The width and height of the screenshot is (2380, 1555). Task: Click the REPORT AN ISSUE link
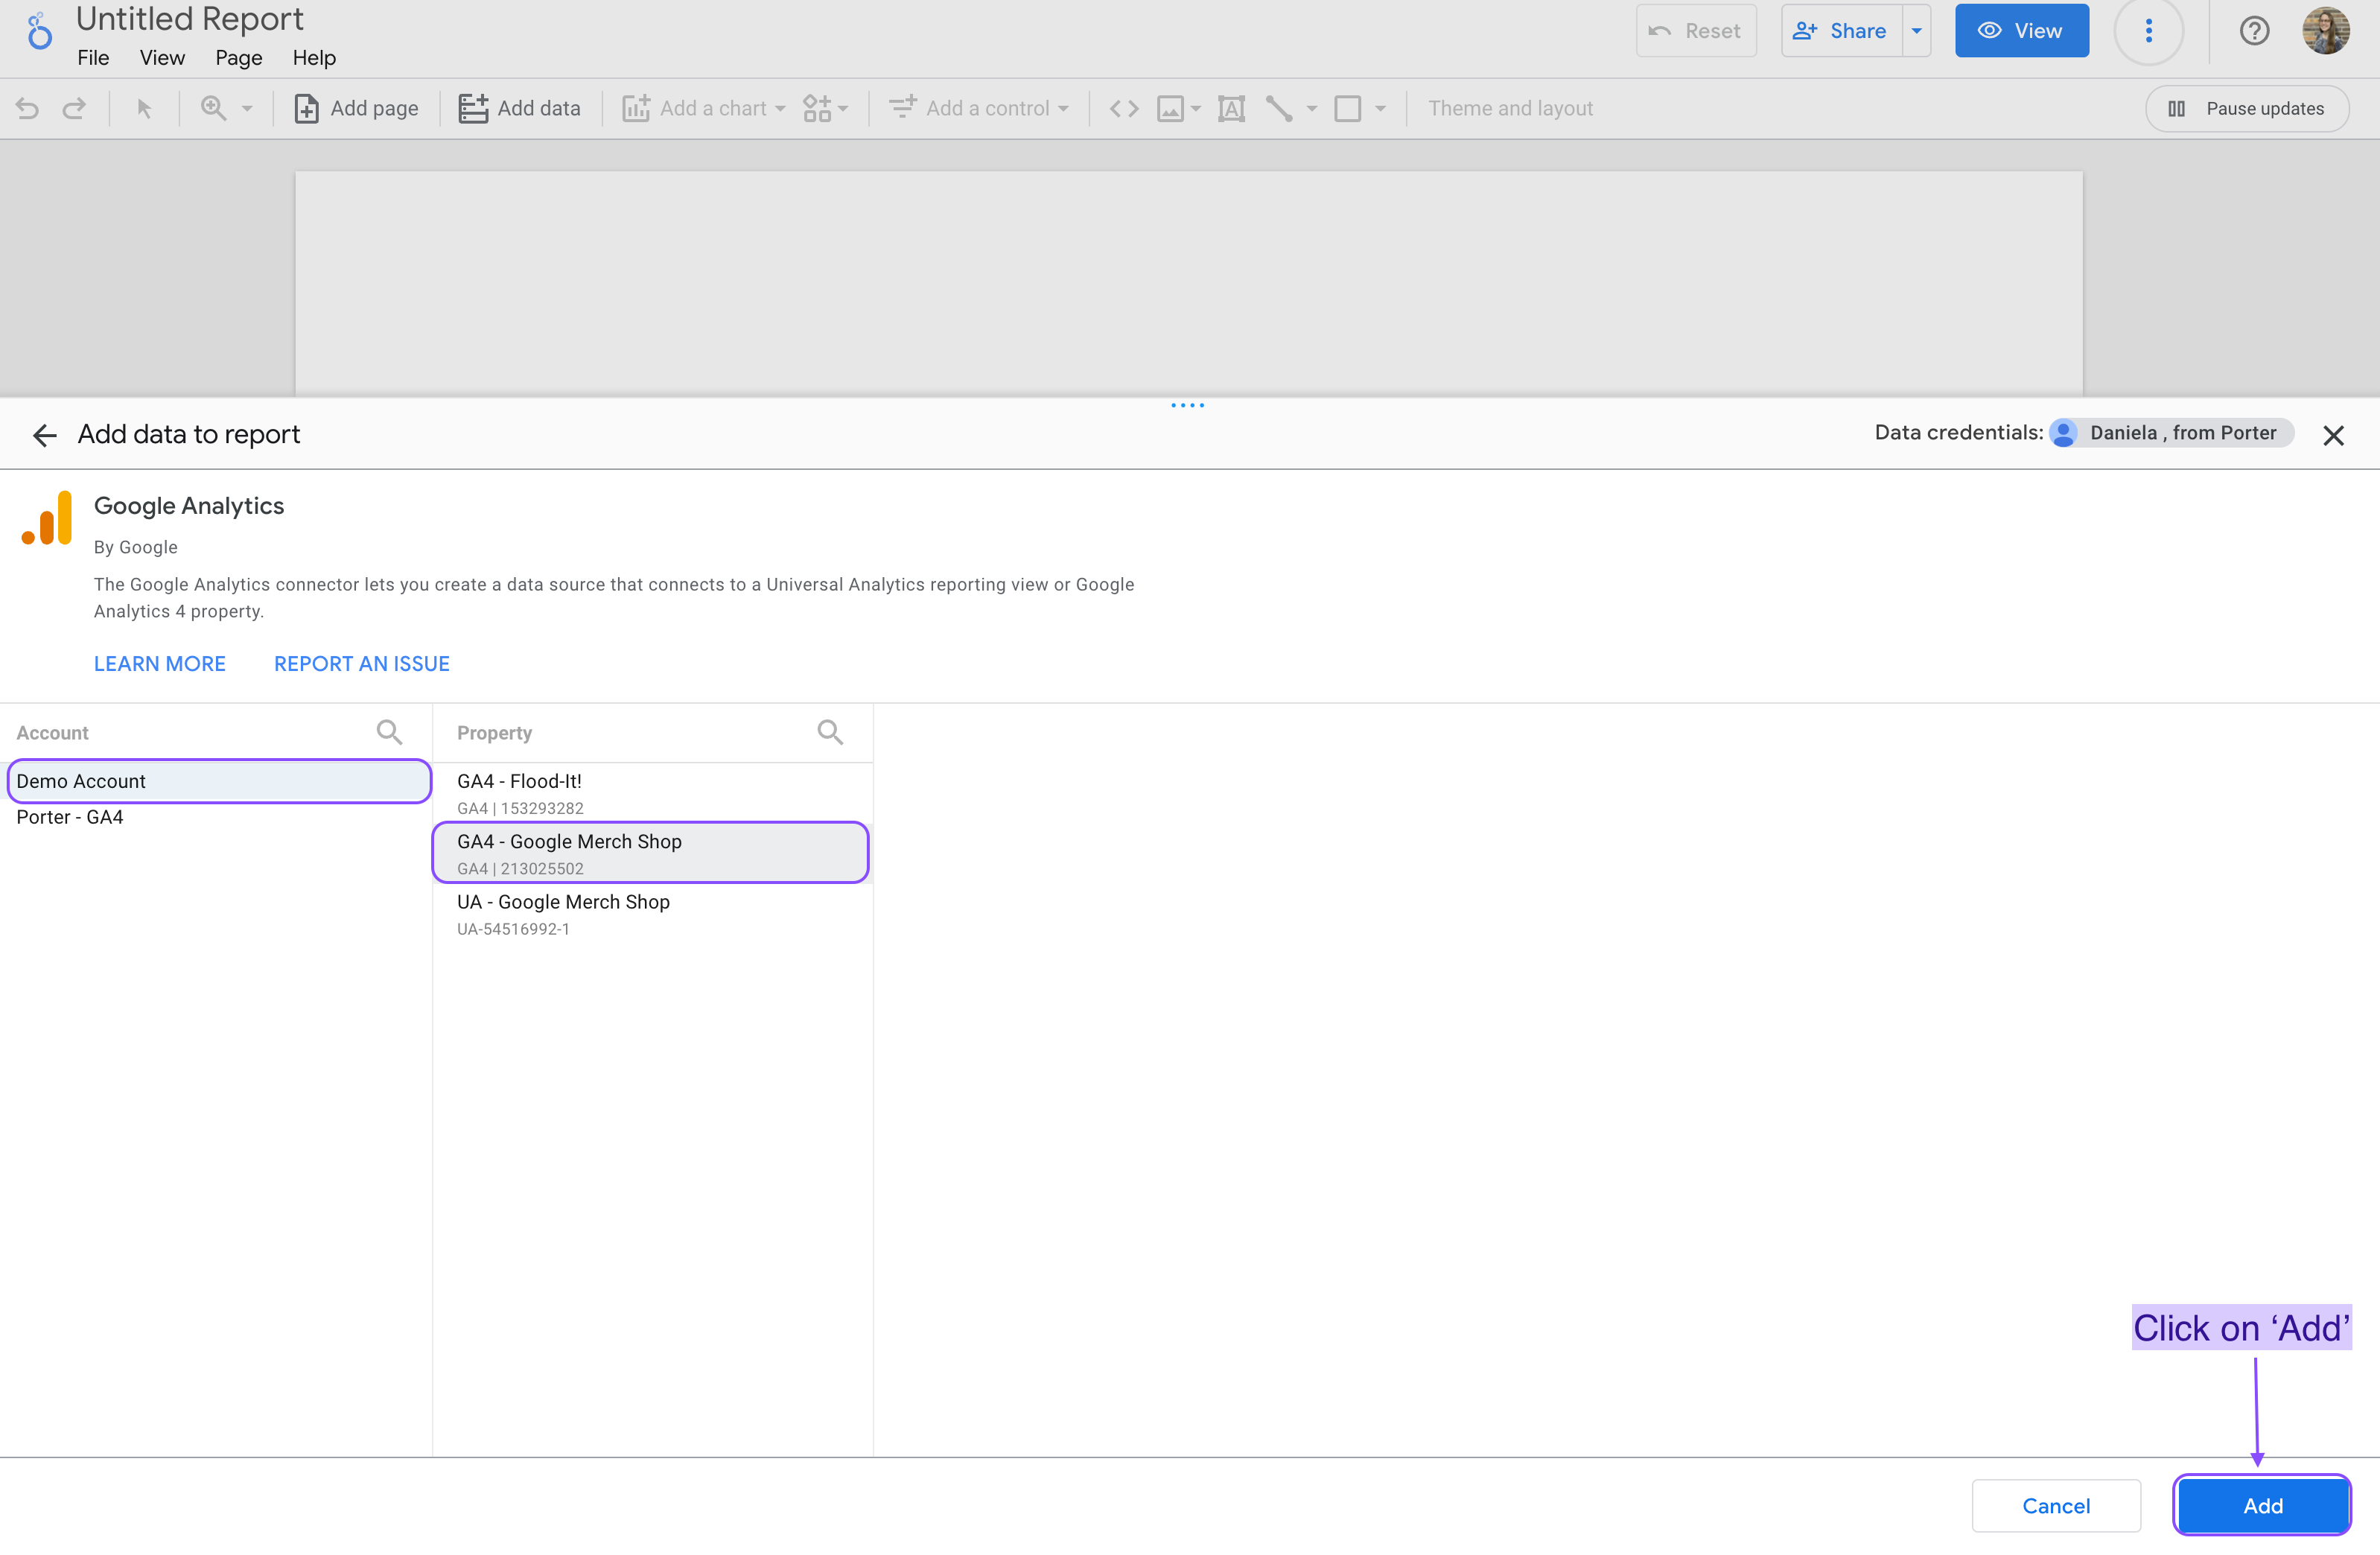point(361,663)
